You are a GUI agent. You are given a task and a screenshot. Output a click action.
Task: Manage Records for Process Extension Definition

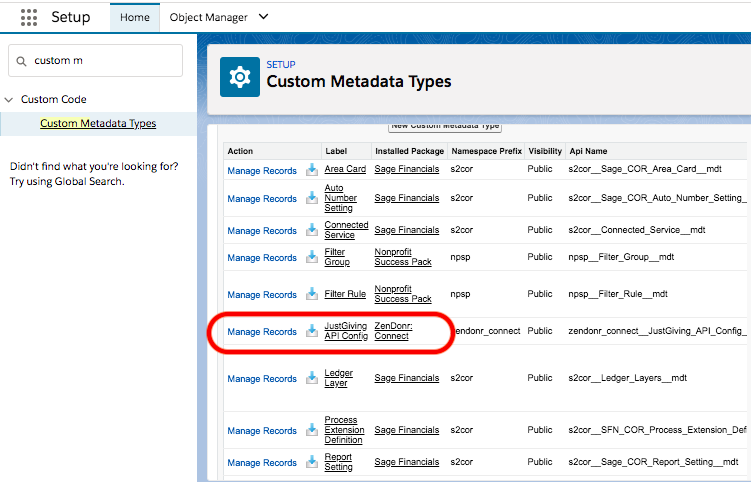click(x=262, y=431)
